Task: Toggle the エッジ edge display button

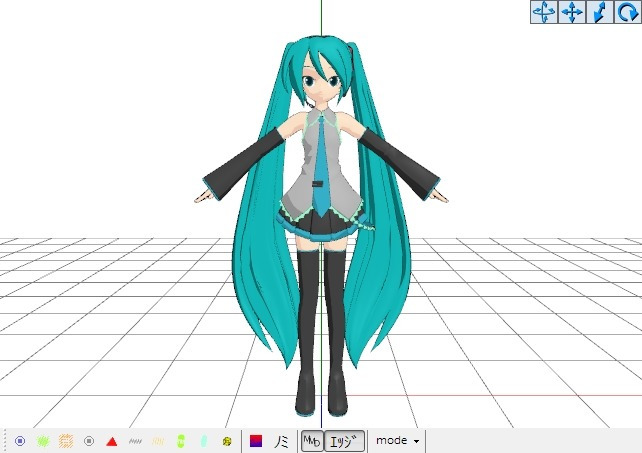Action: tap(344, 441)
